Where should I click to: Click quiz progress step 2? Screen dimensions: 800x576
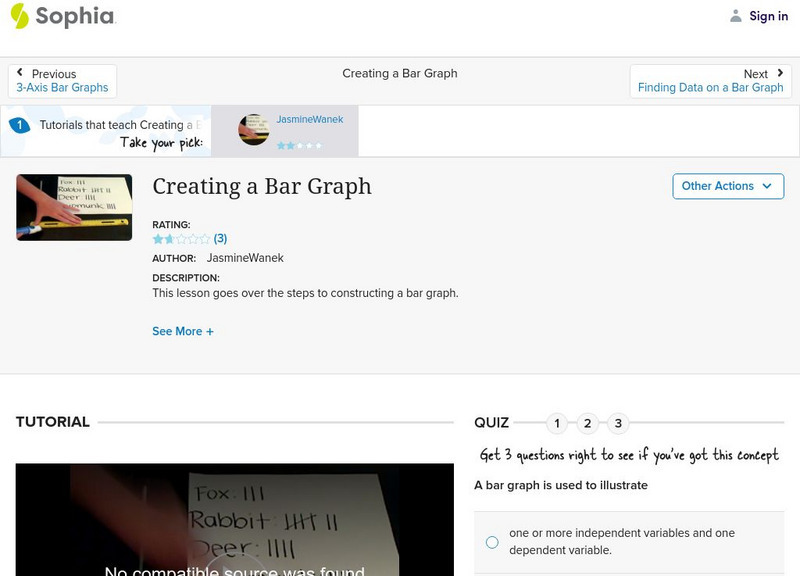click(587, 423)
